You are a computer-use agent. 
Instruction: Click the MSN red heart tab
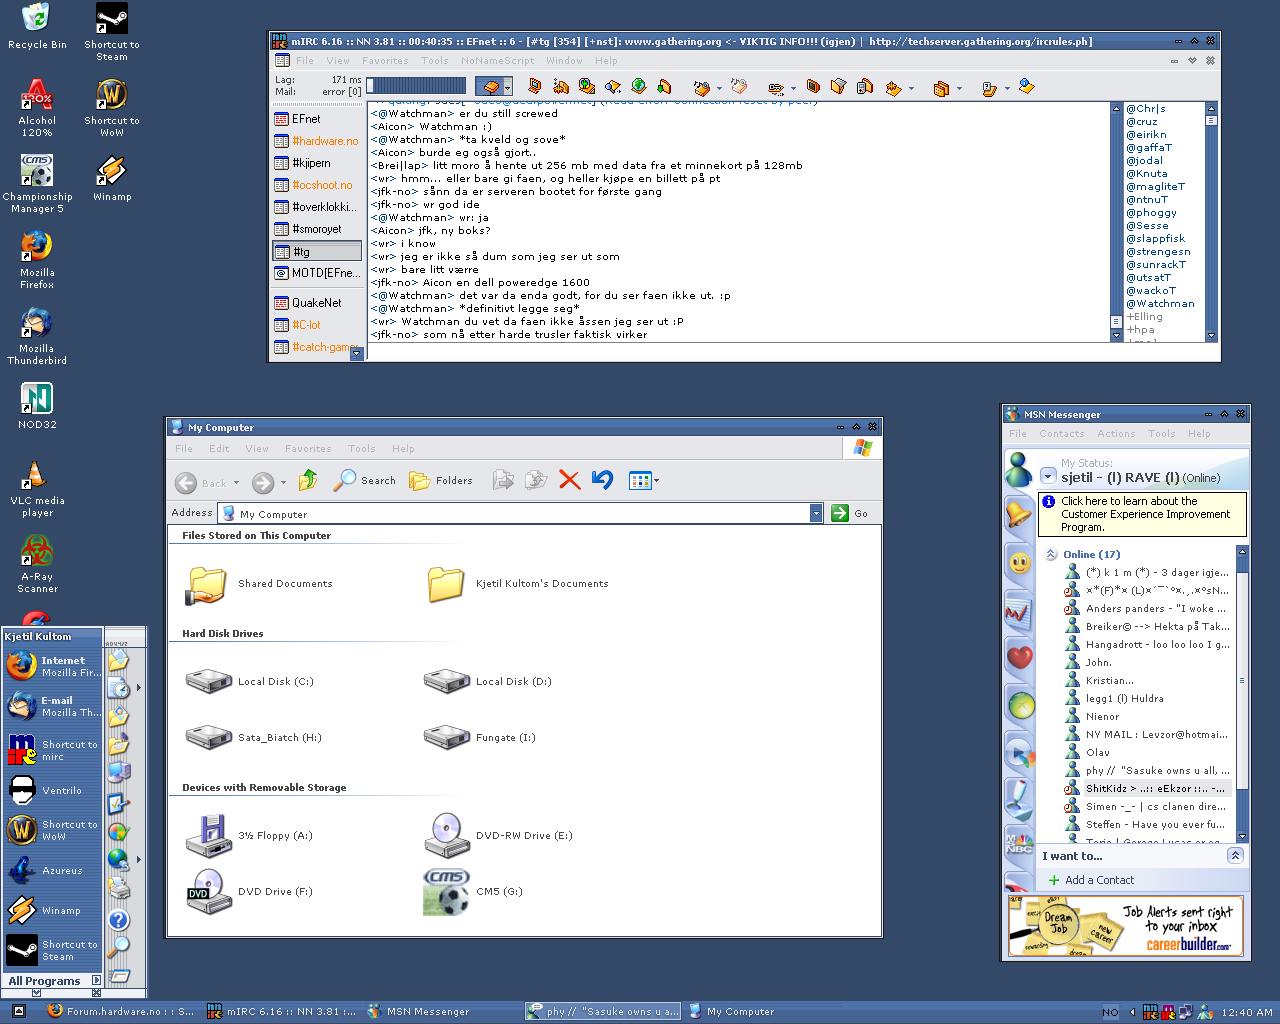pos(1018,658)
